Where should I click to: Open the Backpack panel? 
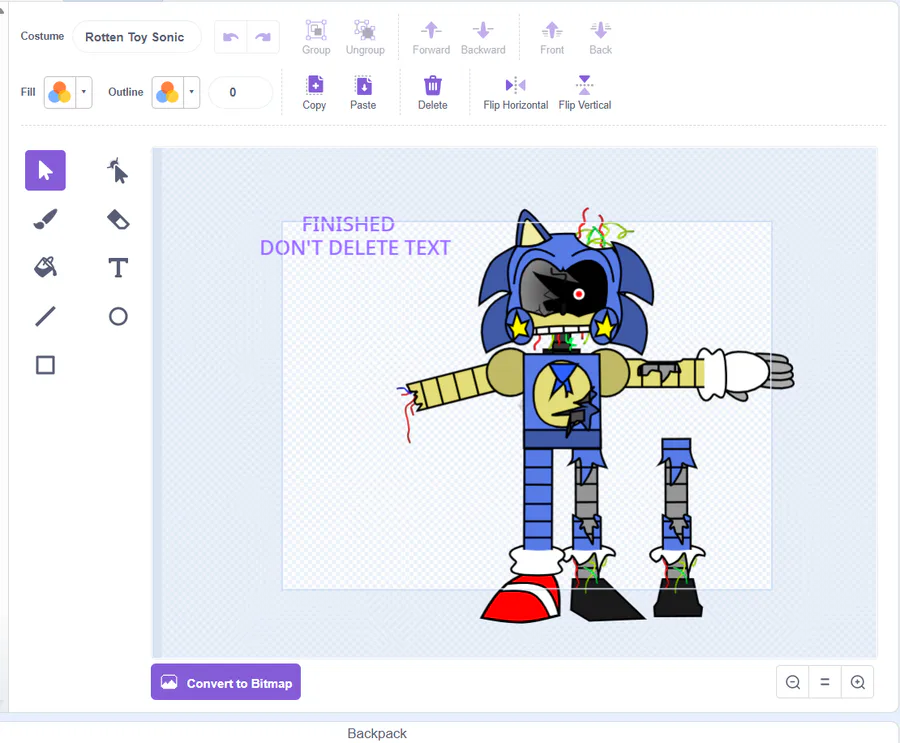377,733
